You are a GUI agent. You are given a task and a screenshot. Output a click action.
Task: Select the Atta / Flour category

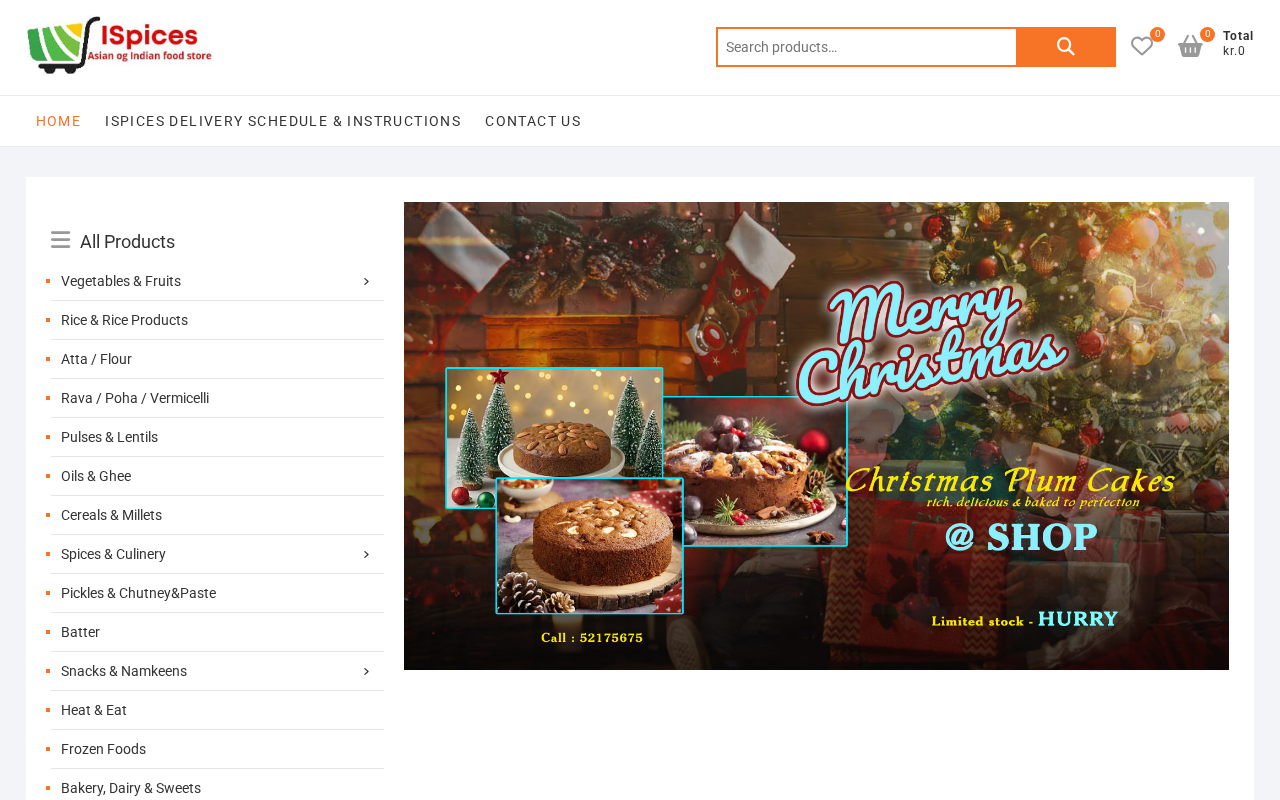click(96, 359)
